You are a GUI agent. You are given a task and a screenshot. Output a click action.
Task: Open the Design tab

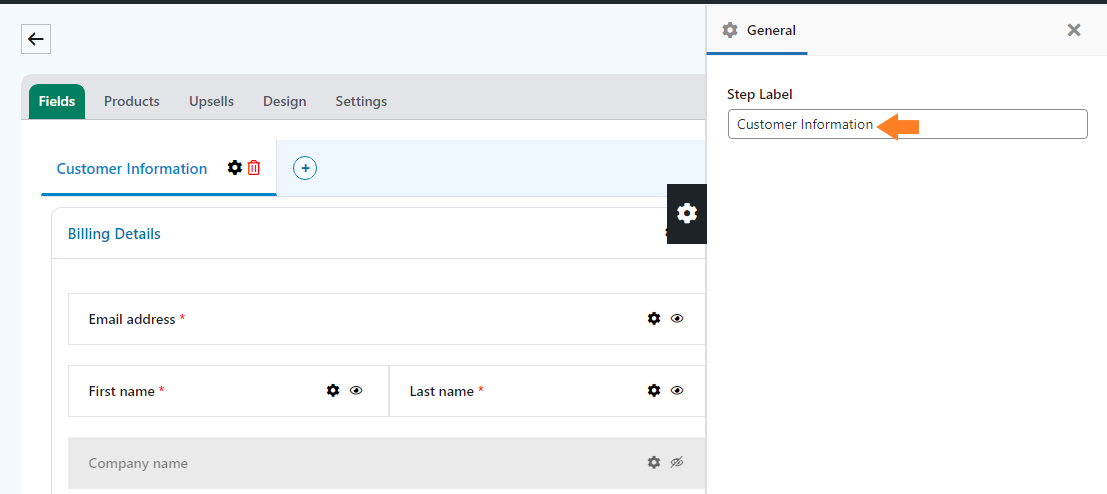[x=285, y=102]
